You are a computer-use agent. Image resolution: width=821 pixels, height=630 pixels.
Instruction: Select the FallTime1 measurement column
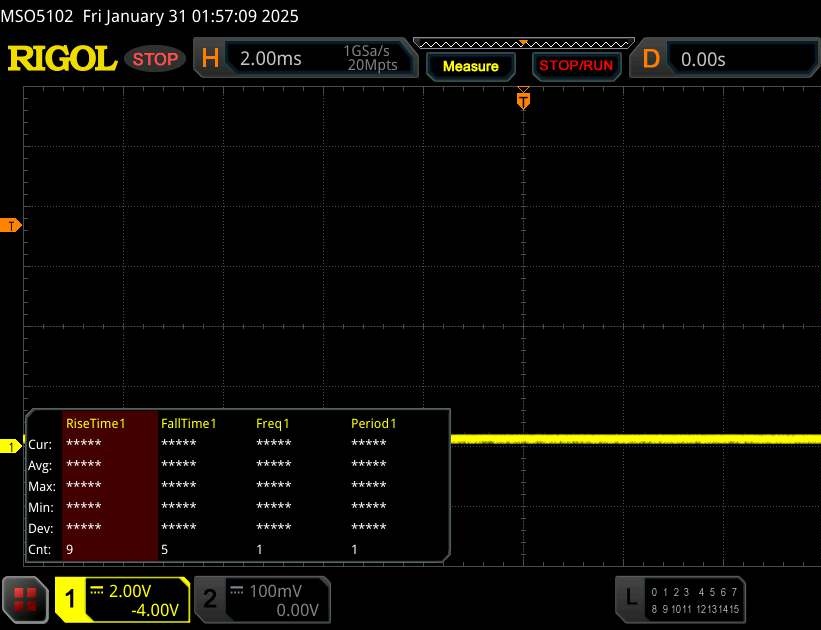(x=189, y=423)
